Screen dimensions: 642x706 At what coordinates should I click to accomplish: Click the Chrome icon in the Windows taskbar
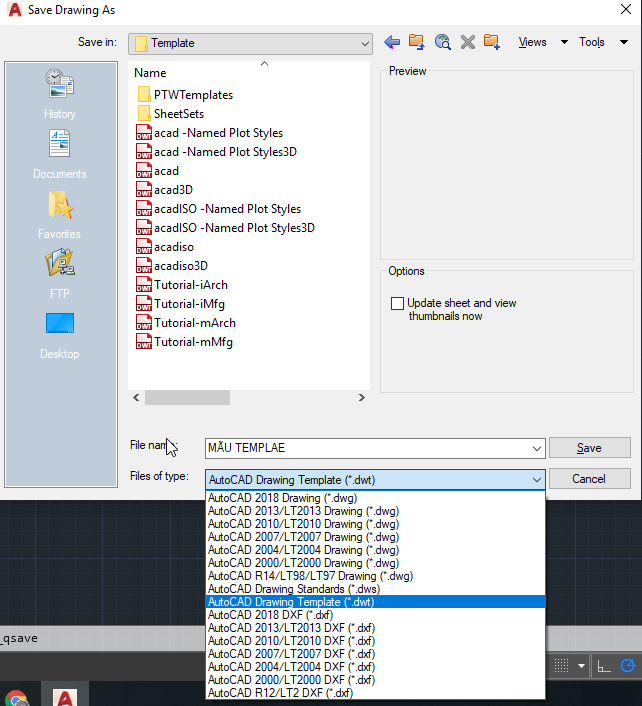[17, 698]
